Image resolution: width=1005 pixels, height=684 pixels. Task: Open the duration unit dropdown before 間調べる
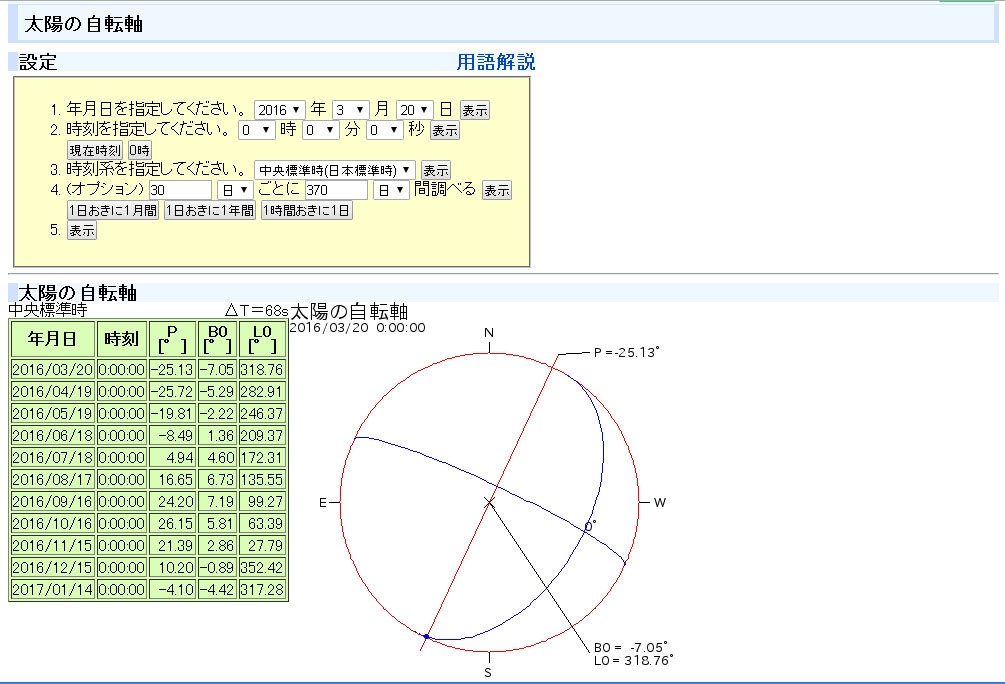(x=391, y=190)
